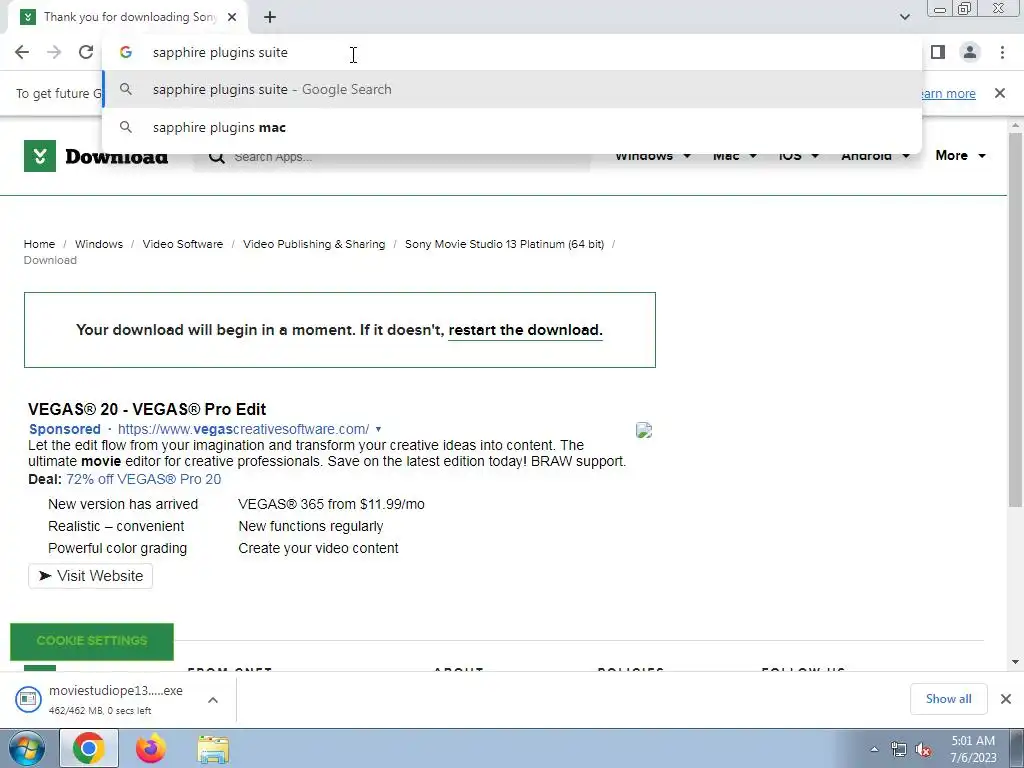1024x768 pixels.
Task: Click Show all downloads
Action: click(x=948, y=699)
